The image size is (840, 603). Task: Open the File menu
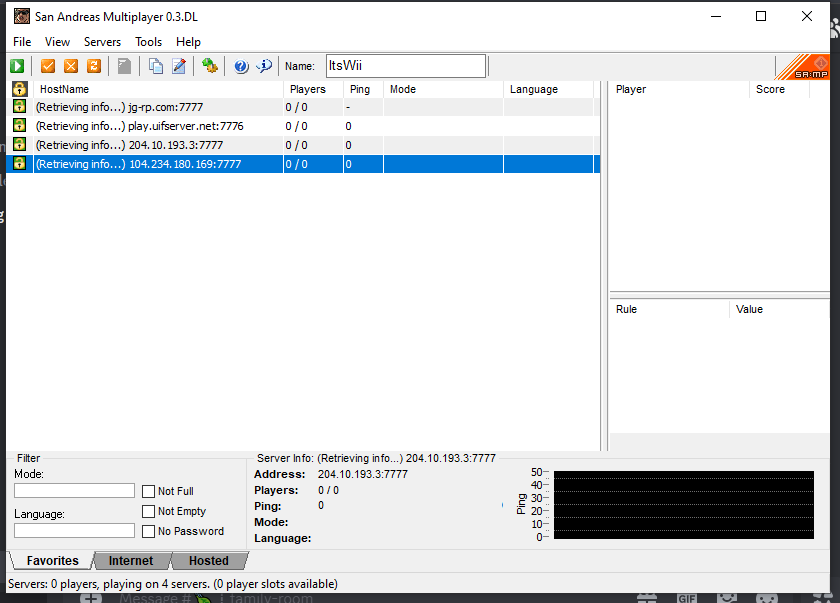(22, 42)
